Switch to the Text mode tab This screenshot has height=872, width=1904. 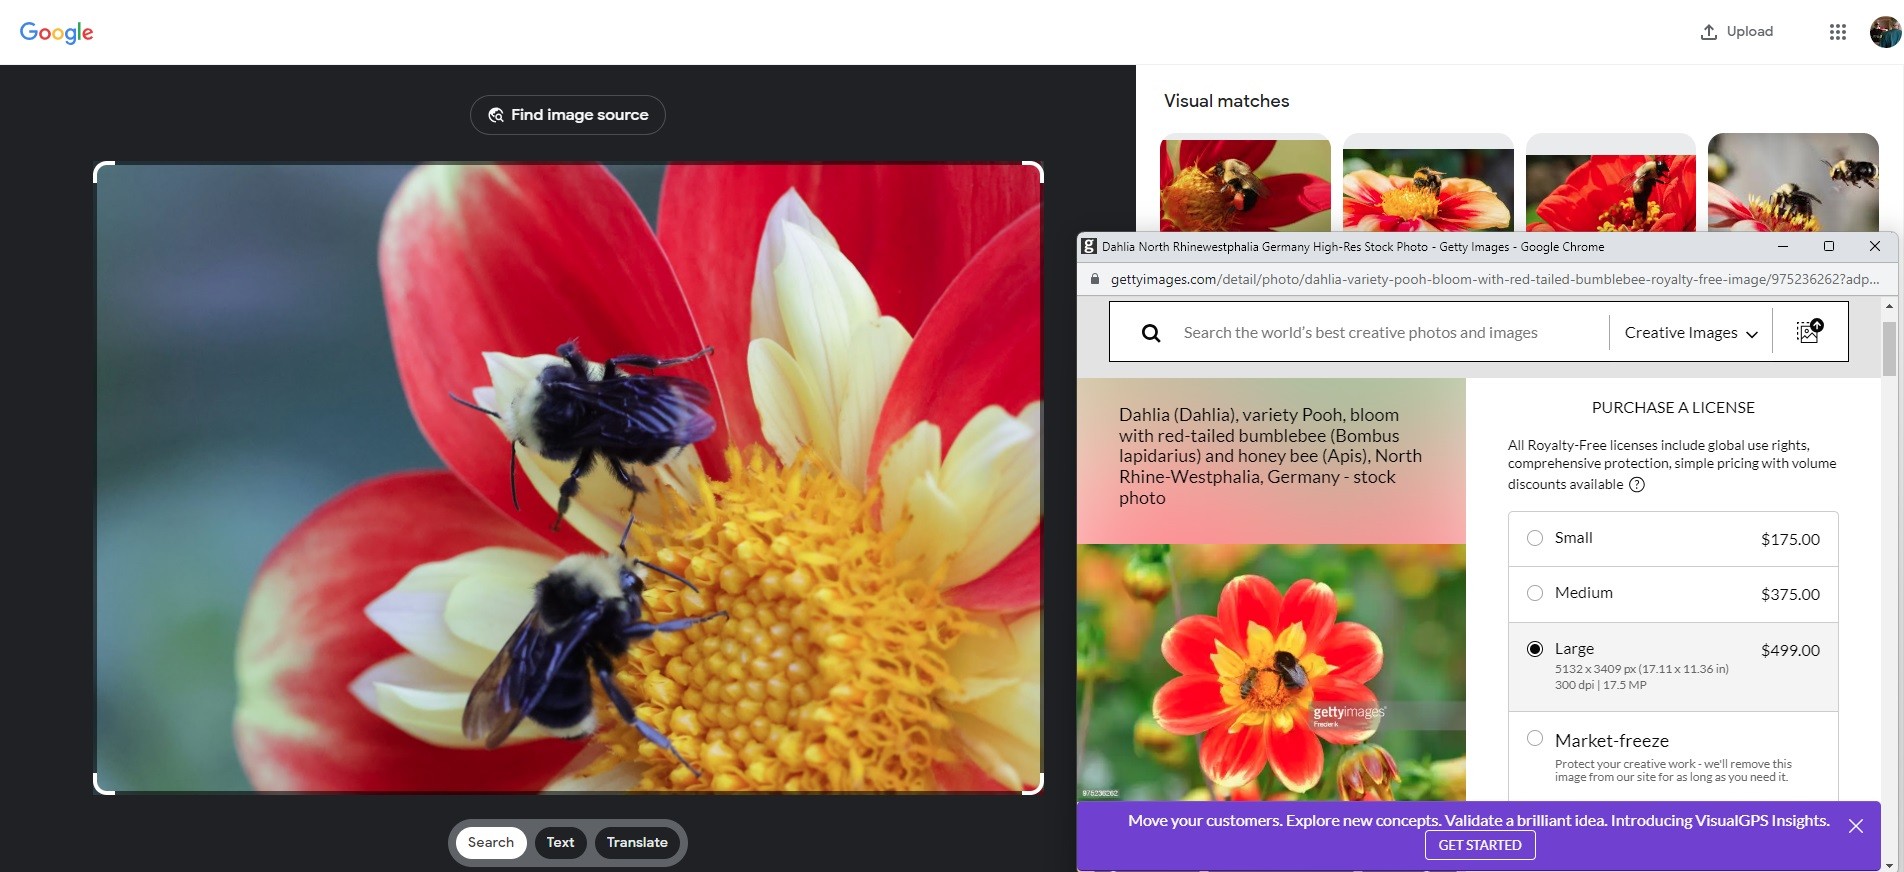(560, 842)
